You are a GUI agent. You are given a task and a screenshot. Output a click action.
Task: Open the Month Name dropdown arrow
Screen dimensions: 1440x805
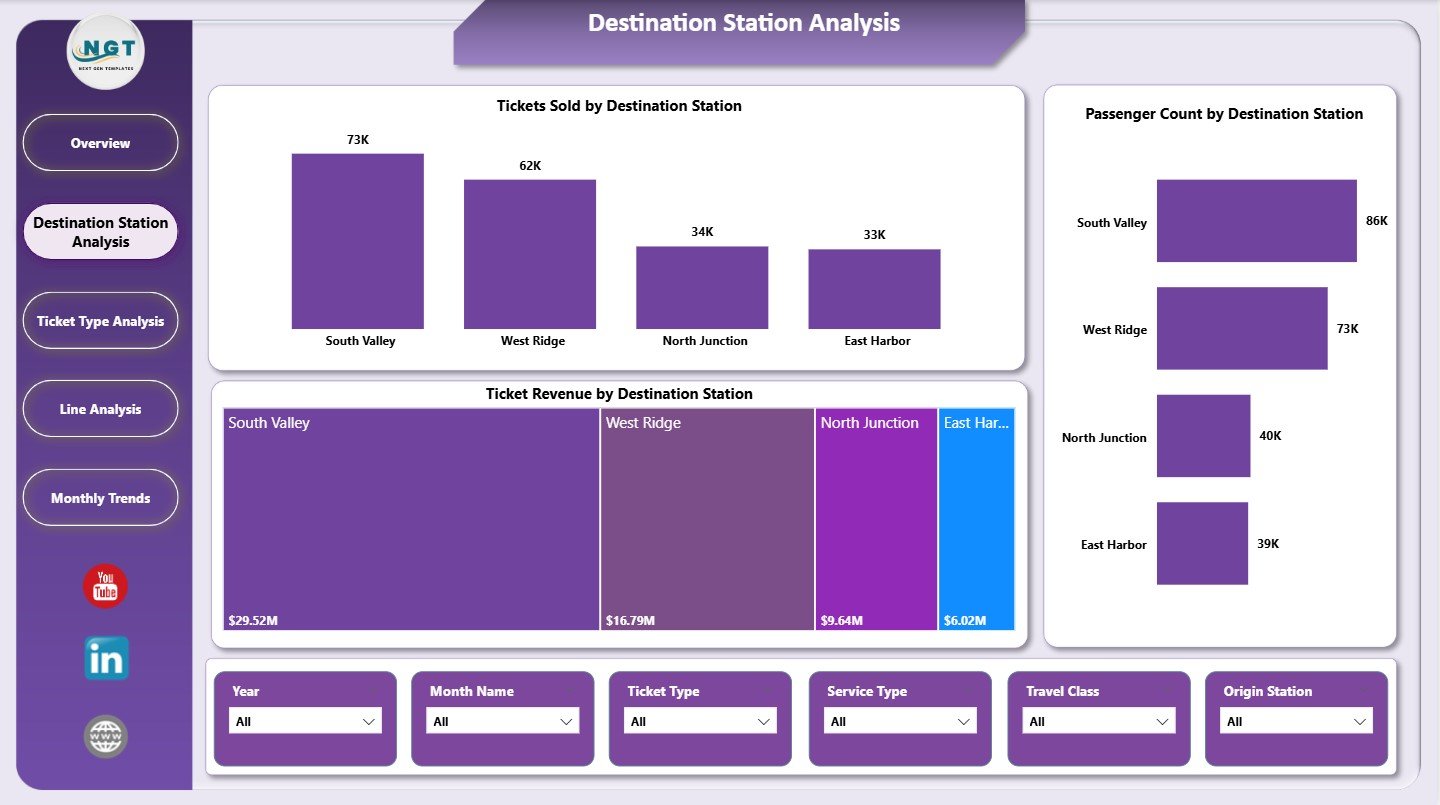click(x=566, y=720)
